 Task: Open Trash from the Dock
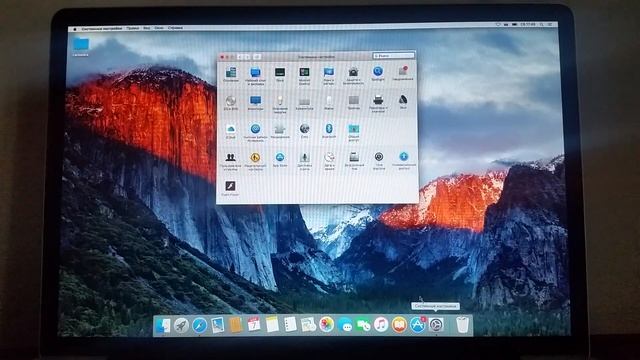(462, 325)
